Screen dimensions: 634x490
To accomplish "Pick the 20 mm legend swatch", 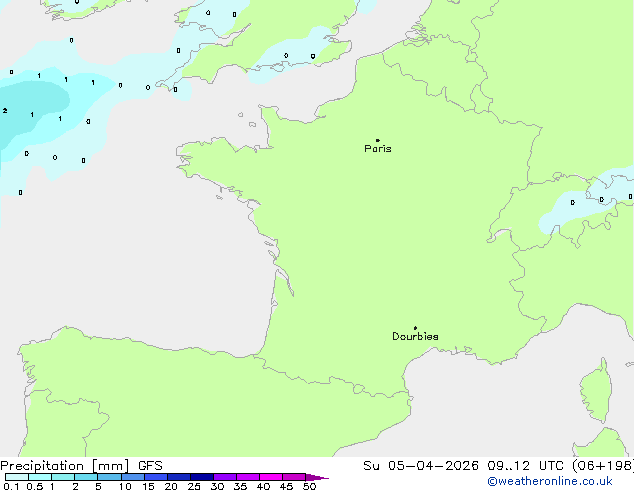I will coord(179,477).
